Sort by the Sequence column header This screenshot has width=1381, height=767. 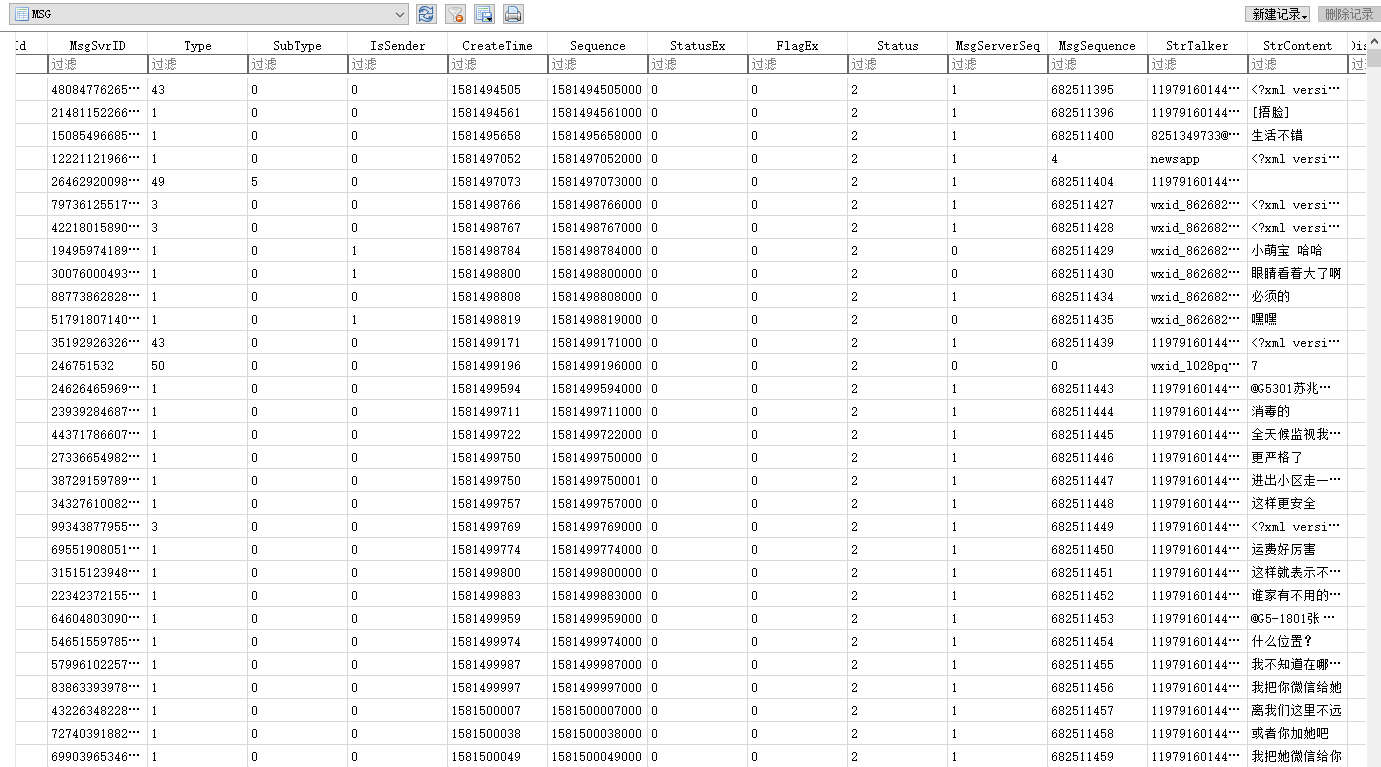(x=598, y=45)
